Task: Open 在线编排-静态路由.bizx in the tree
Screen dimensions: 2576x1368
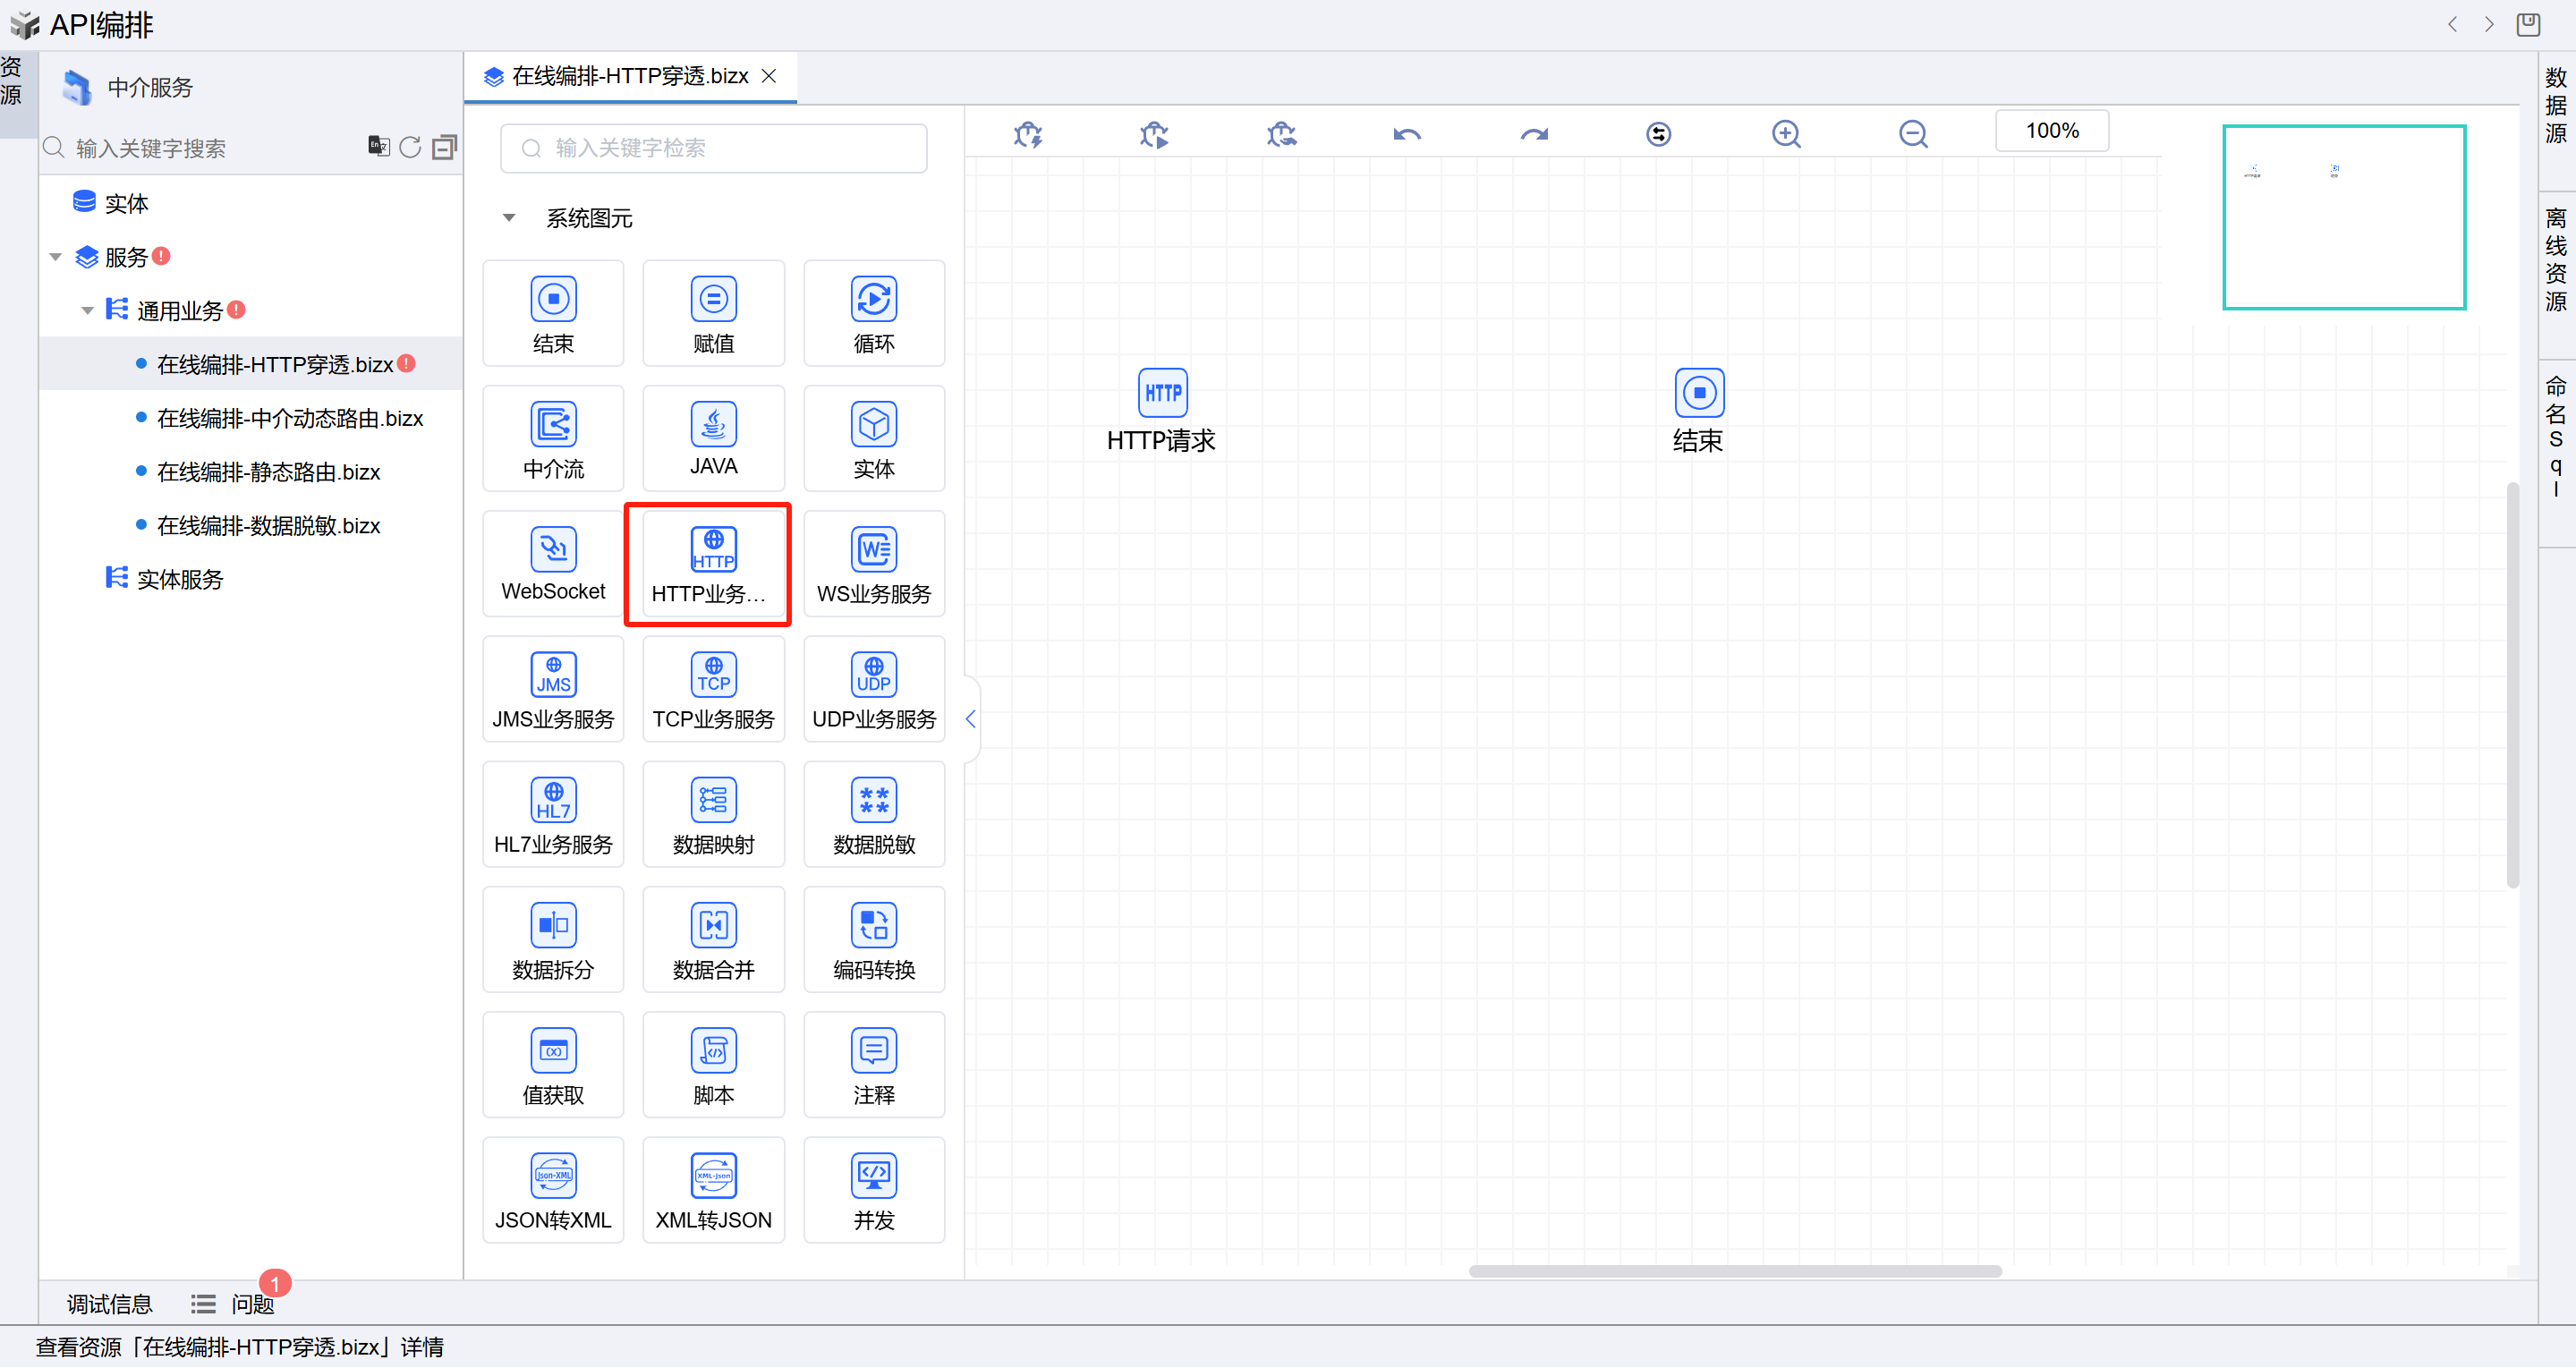Action: click(268, 472)
